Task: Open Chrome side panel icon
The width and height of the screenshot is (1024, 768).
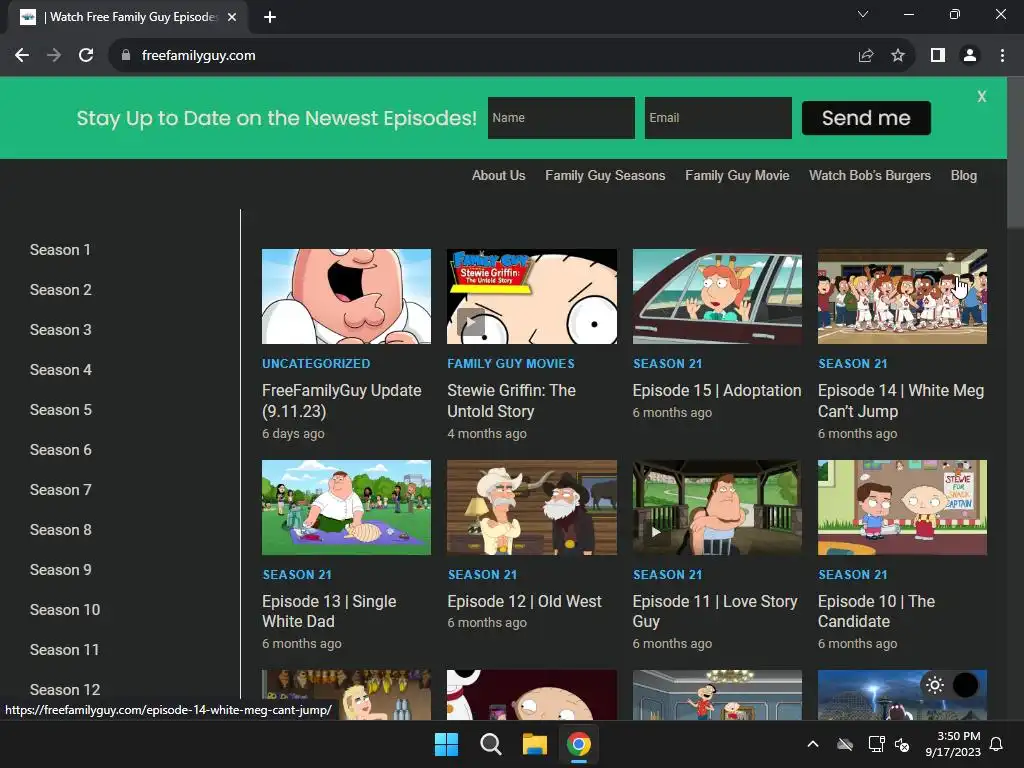Action: [938, 56]
